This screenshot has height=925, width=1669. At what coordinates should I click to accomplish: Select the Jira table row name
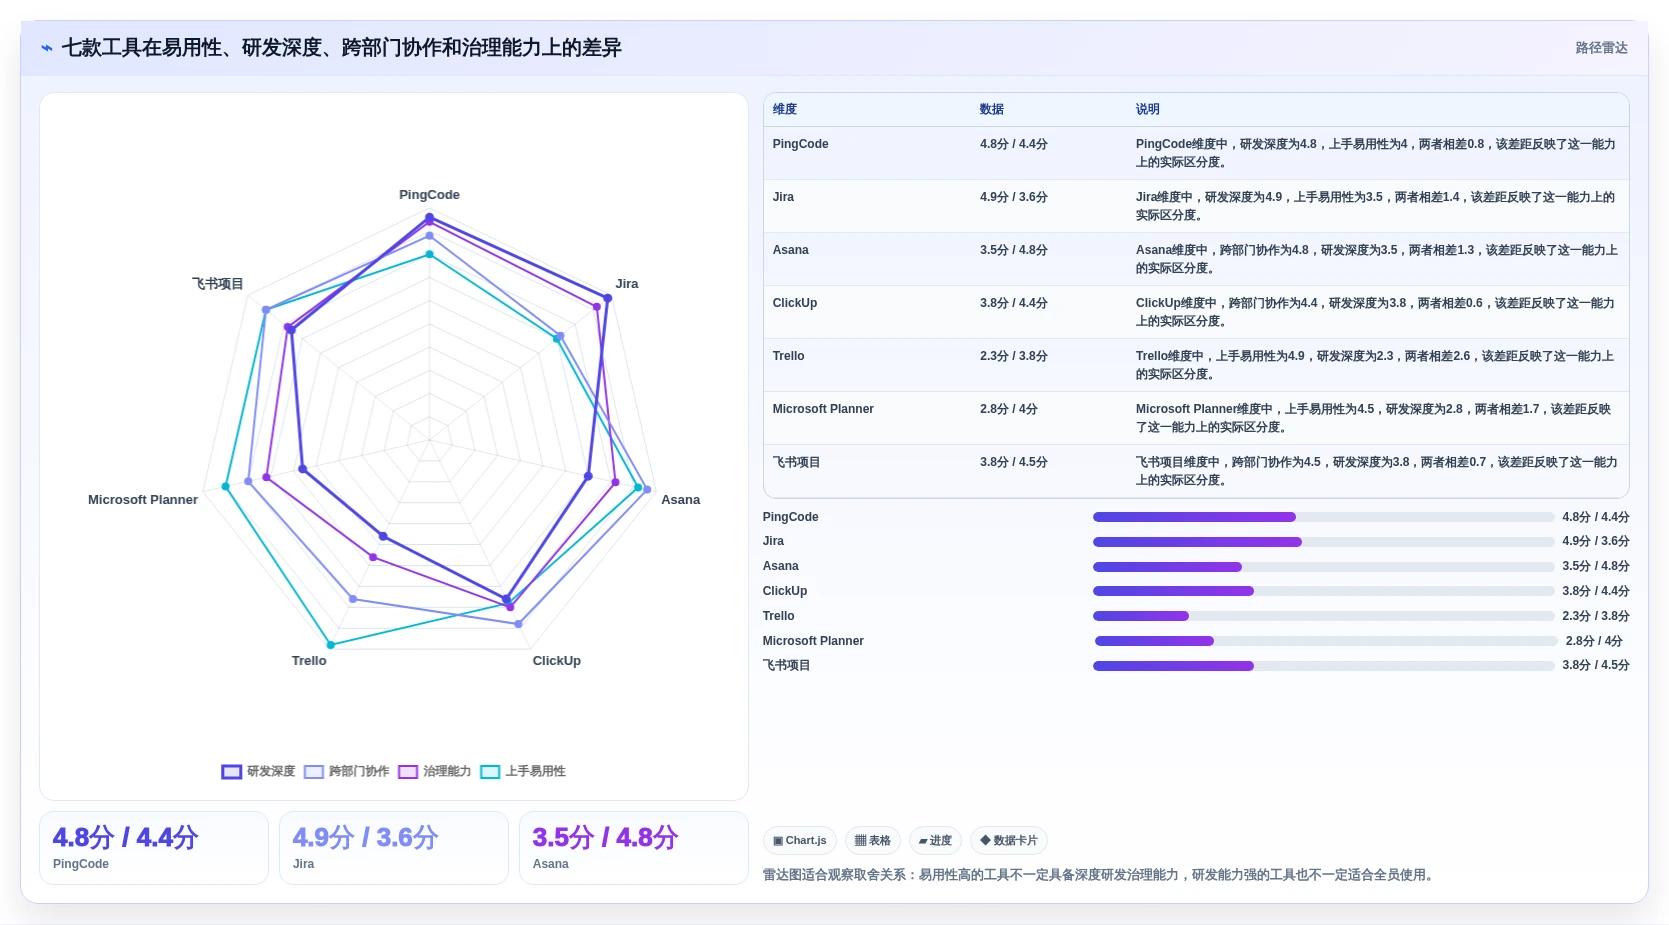tap(783, 197)
